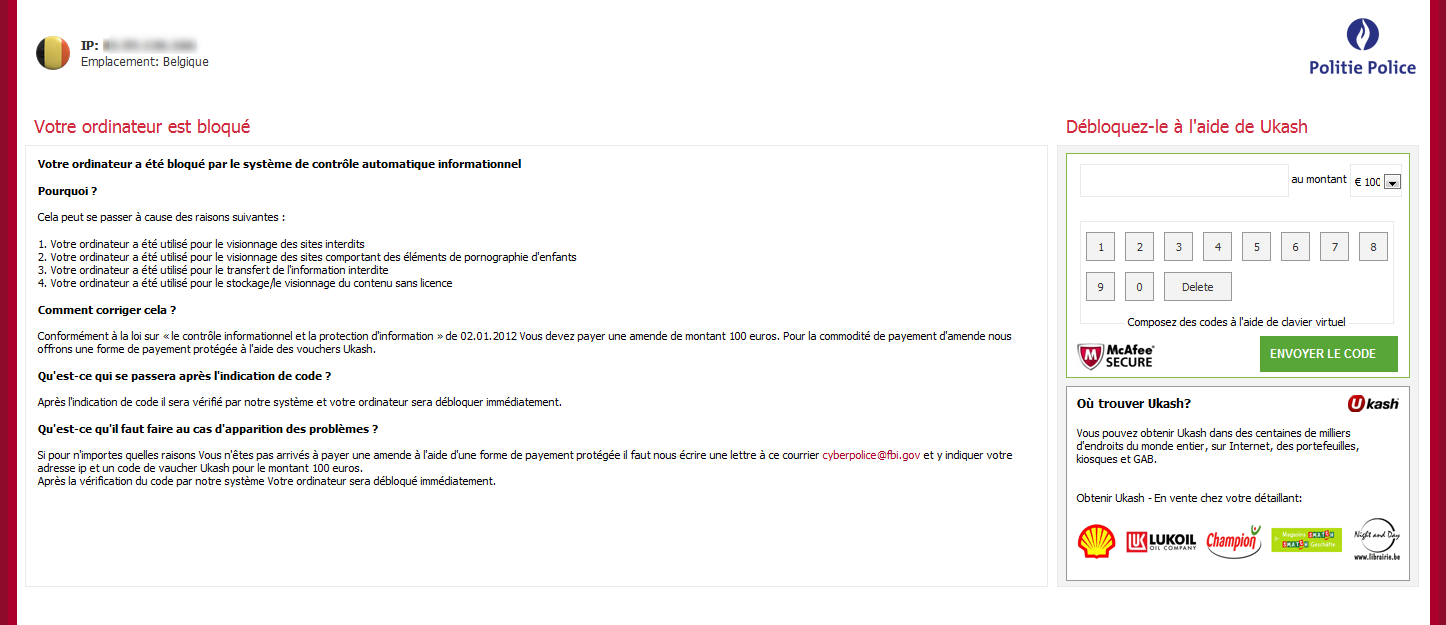Click the Politie Police logo

pos(1362,48)
